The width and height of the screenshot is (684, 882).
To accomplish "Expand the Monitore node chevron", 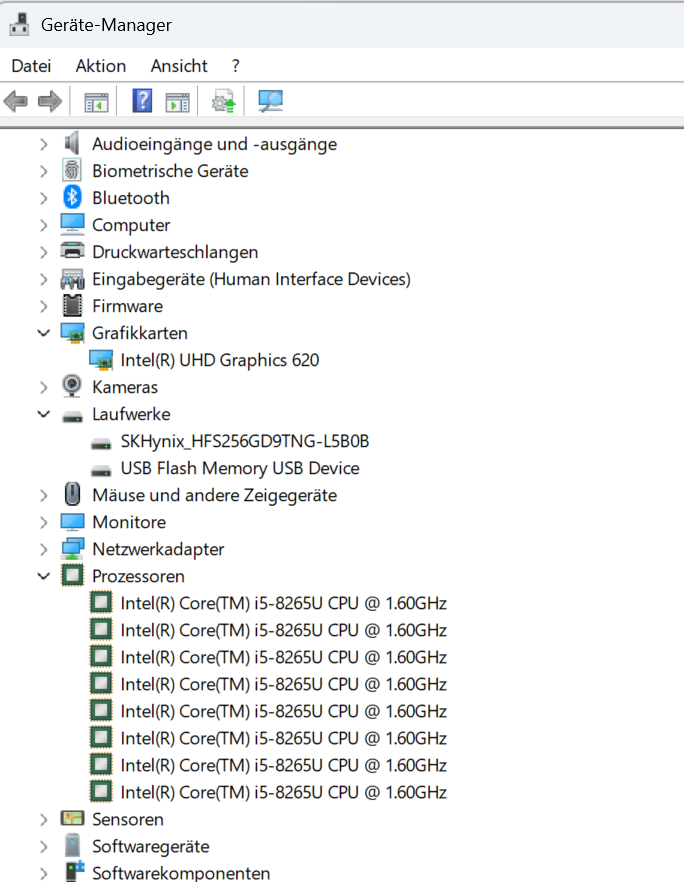I will pyautogui.click(x=44, y=523).
